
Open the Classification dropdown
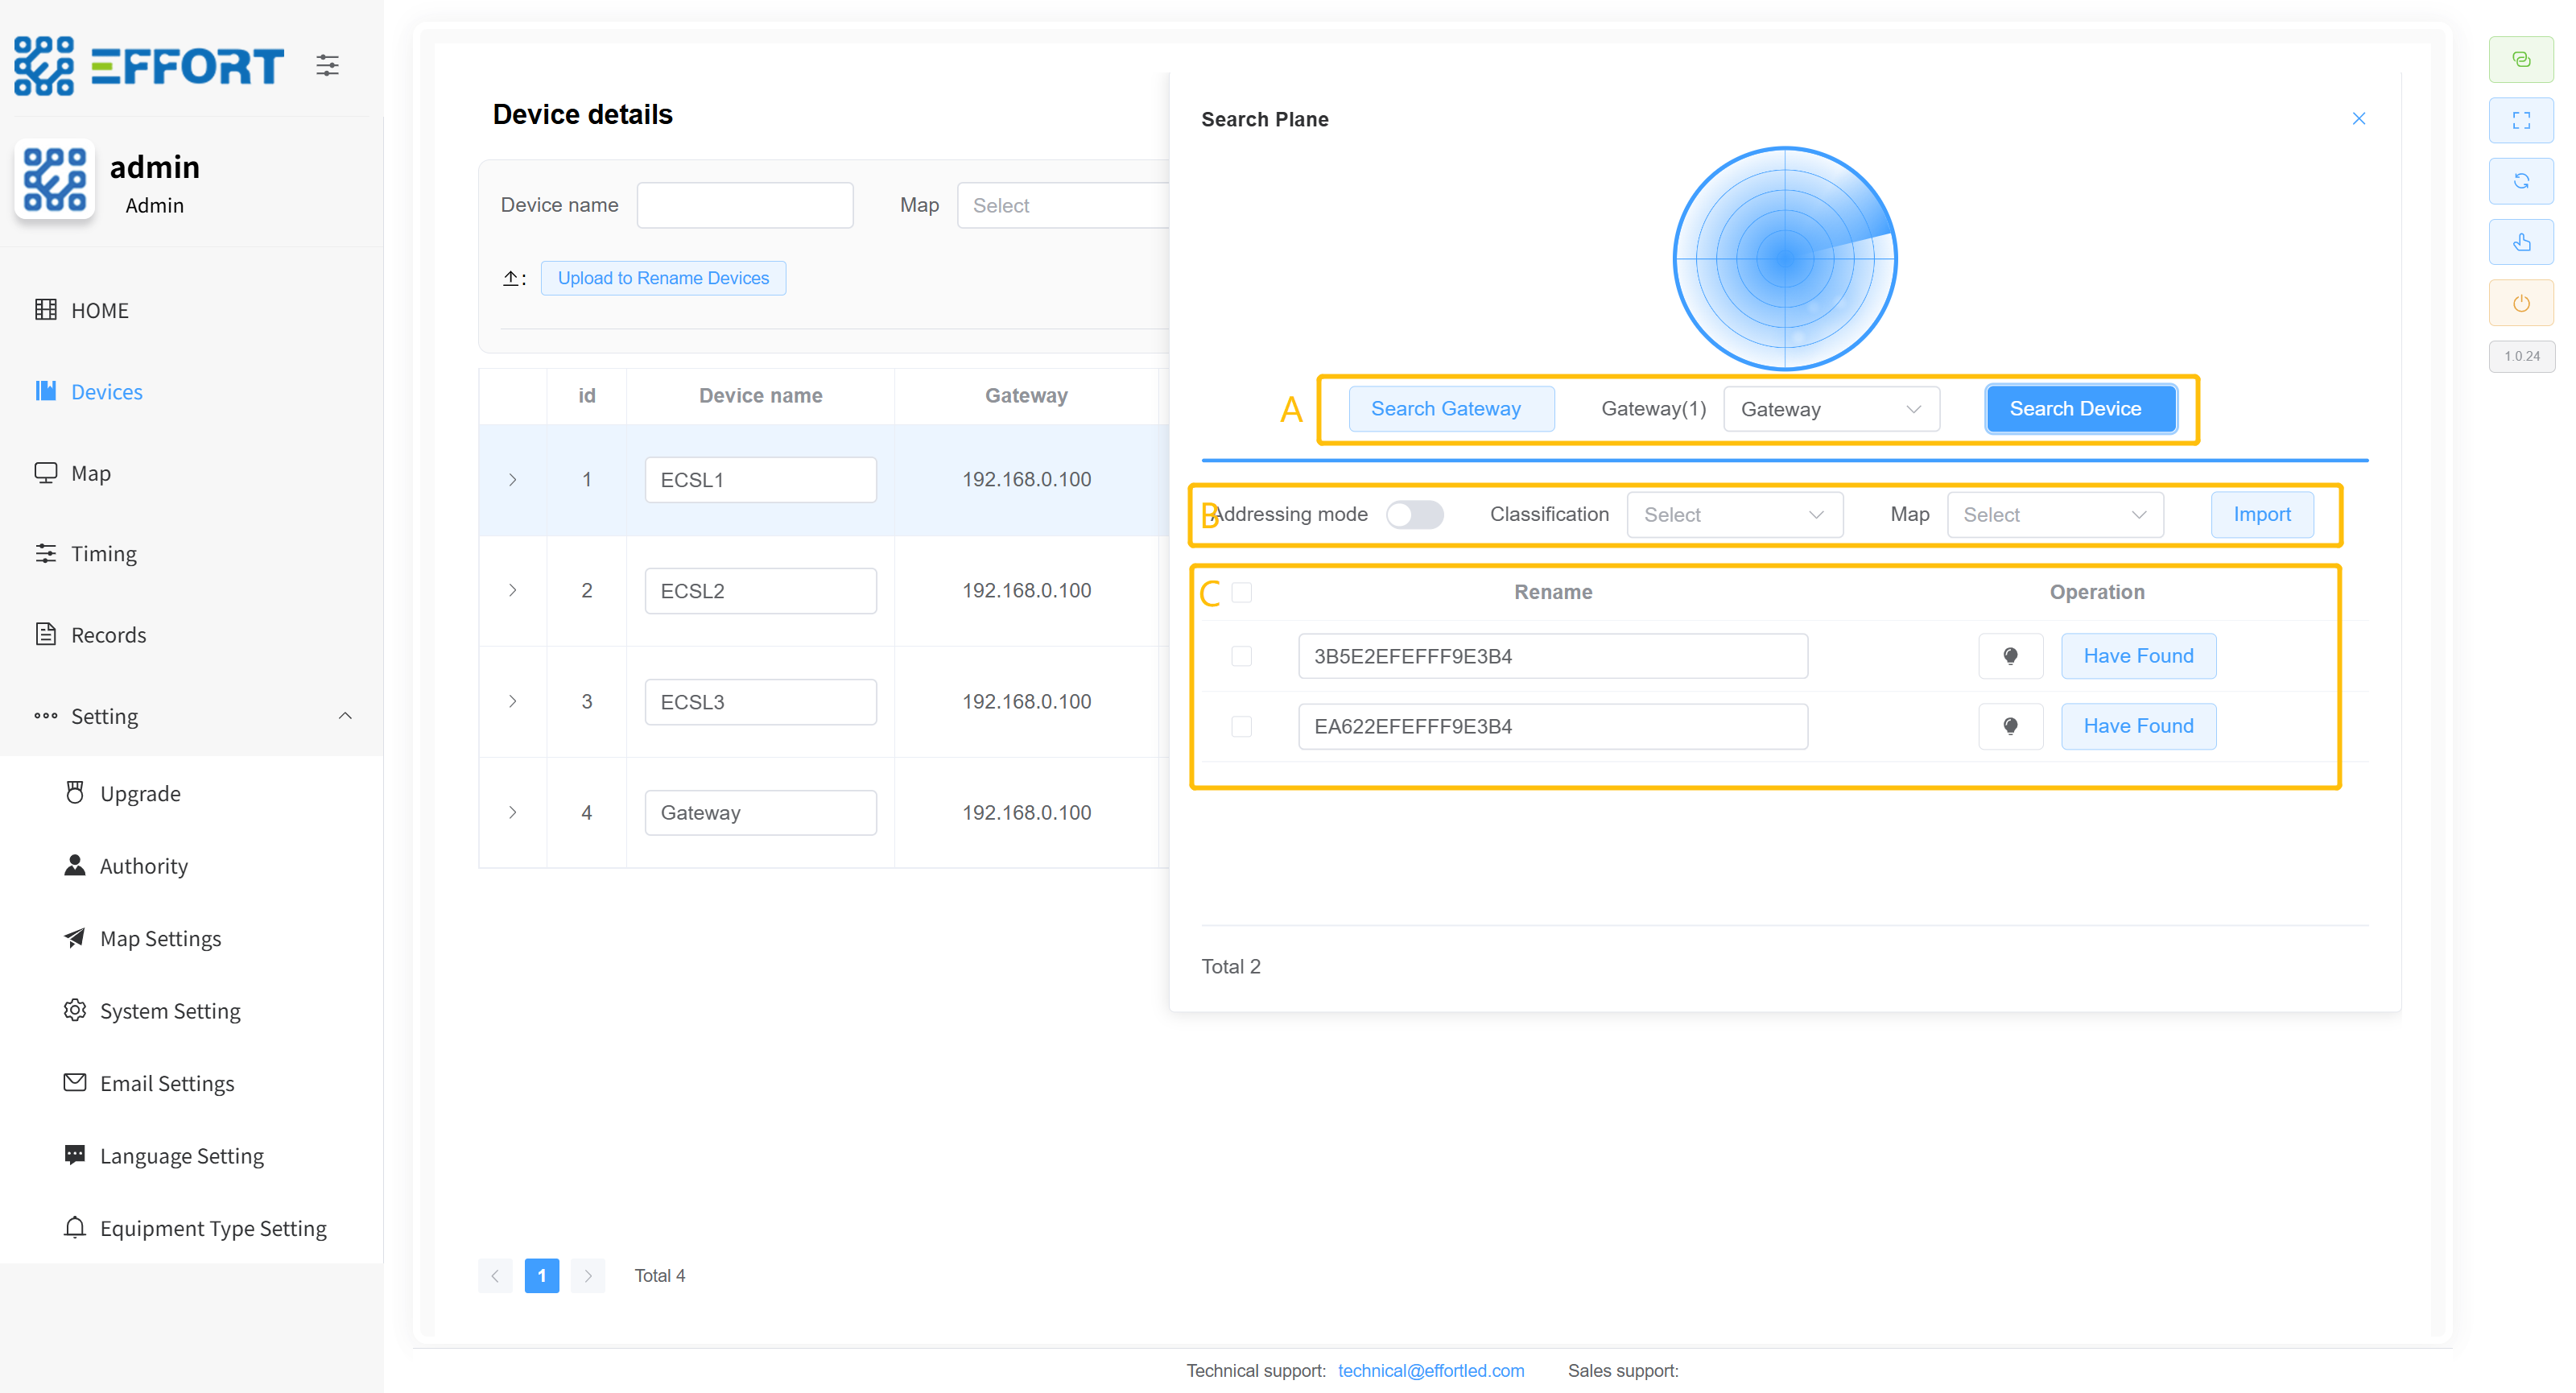click(1734, 514)
